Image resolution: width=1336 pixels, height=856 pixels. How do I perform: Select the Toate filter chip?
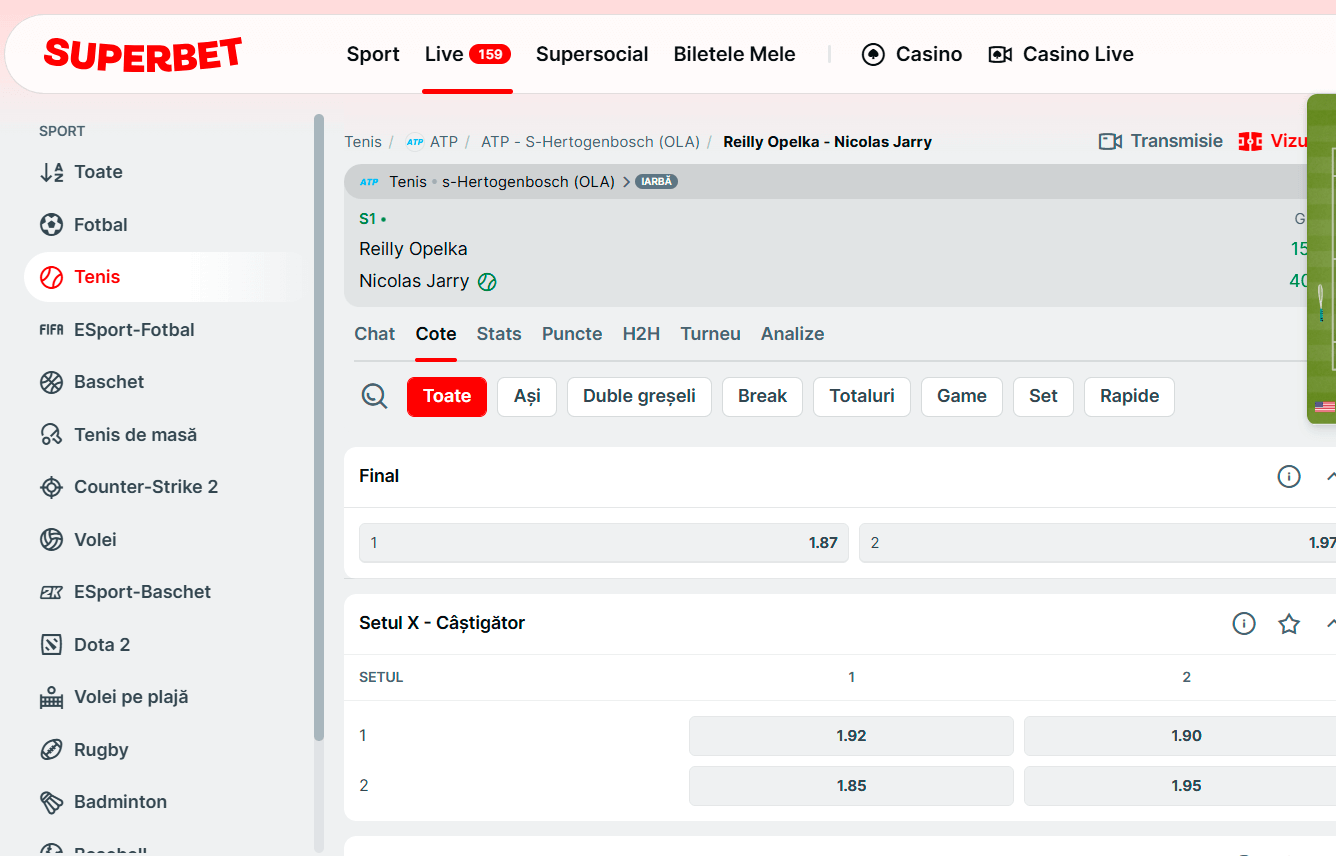[x=447, y=396]
